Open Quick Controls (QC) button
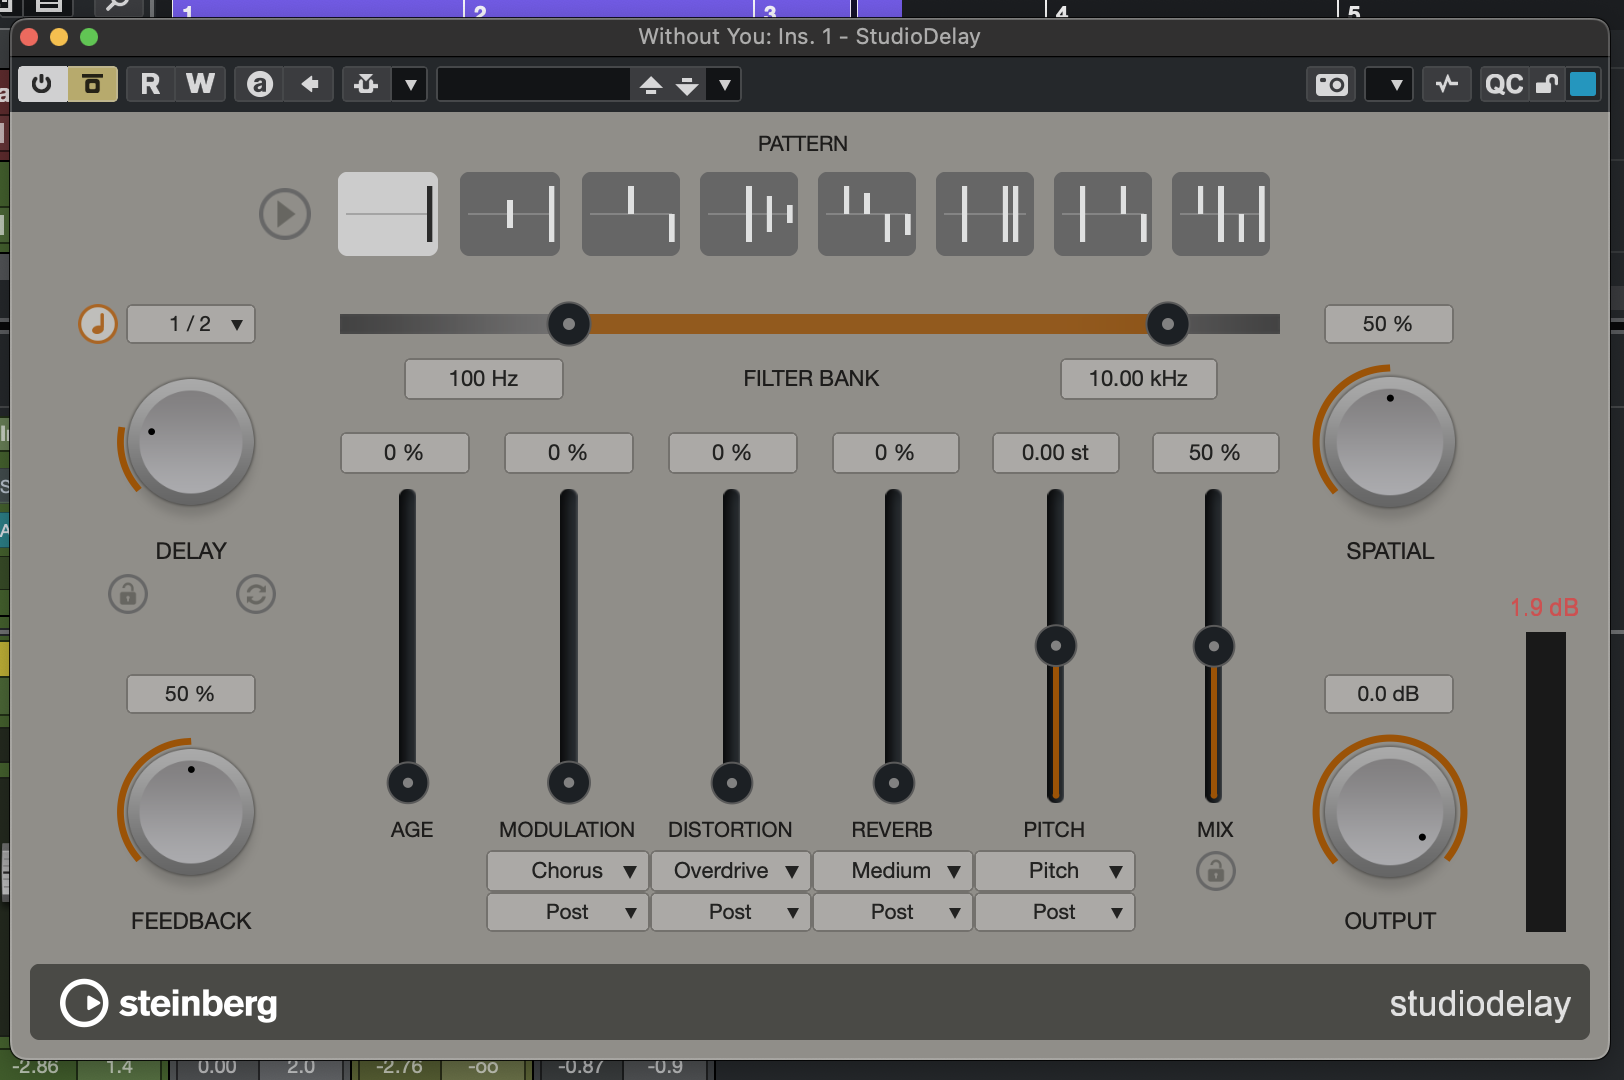This screenshot has width=1624, height=1080. point(1503,84)
